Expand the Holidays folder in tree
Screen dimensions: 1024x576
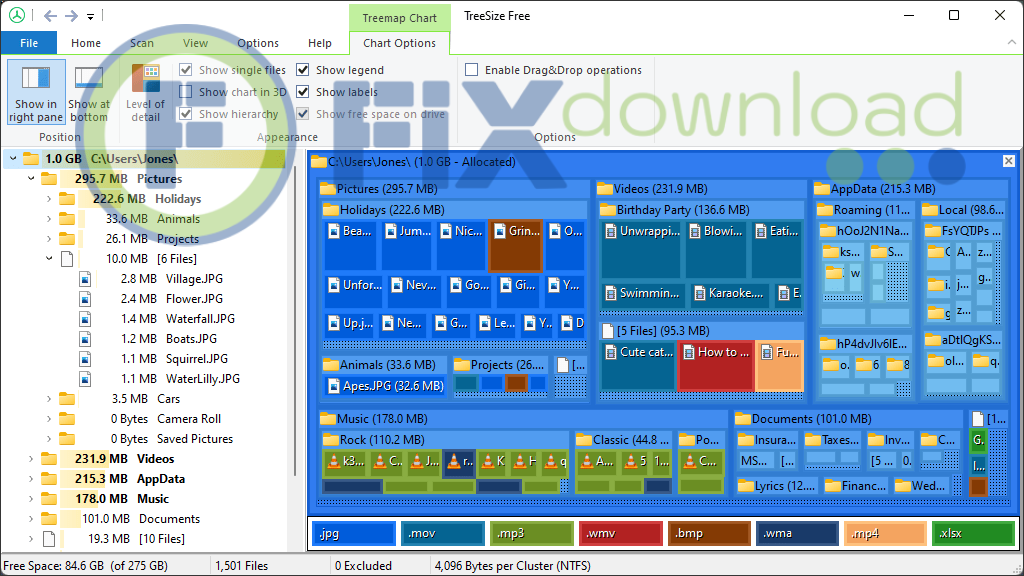pyautogui.click(x=48, y=199)
